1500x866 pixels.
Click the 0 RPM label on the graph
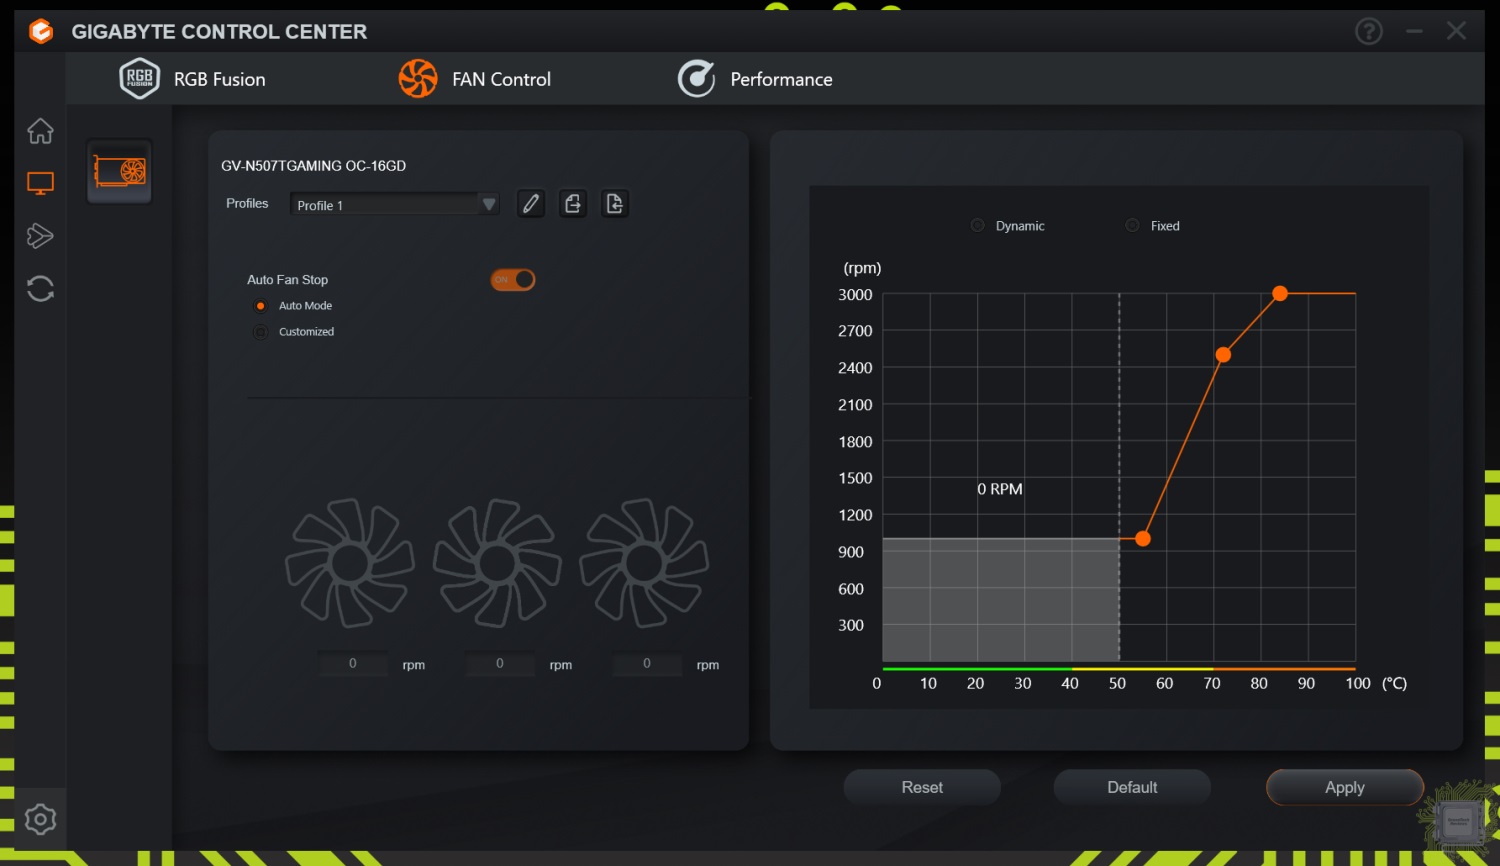(1000, 489)
